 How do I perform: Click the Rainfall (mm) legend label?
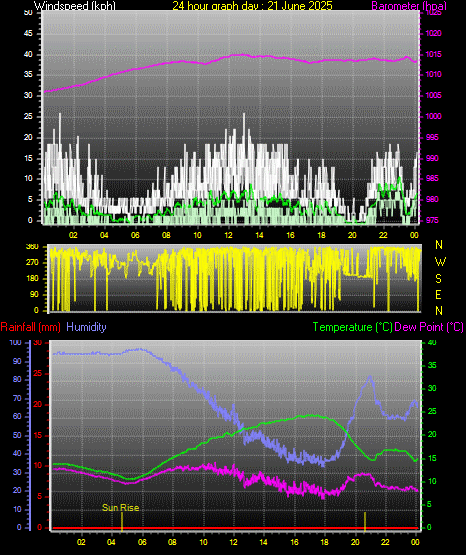[30, 327]
